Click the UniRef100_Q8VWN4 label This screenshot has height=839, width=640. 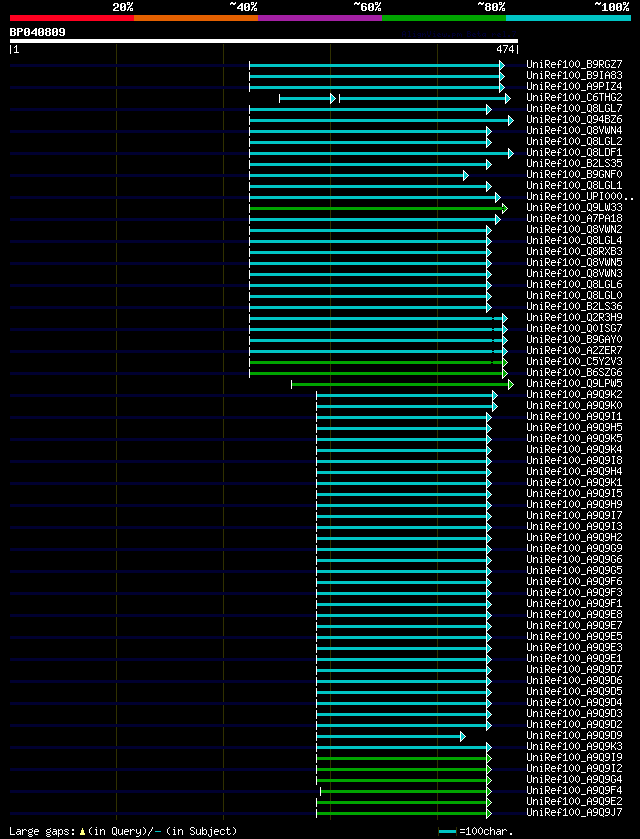574,131
